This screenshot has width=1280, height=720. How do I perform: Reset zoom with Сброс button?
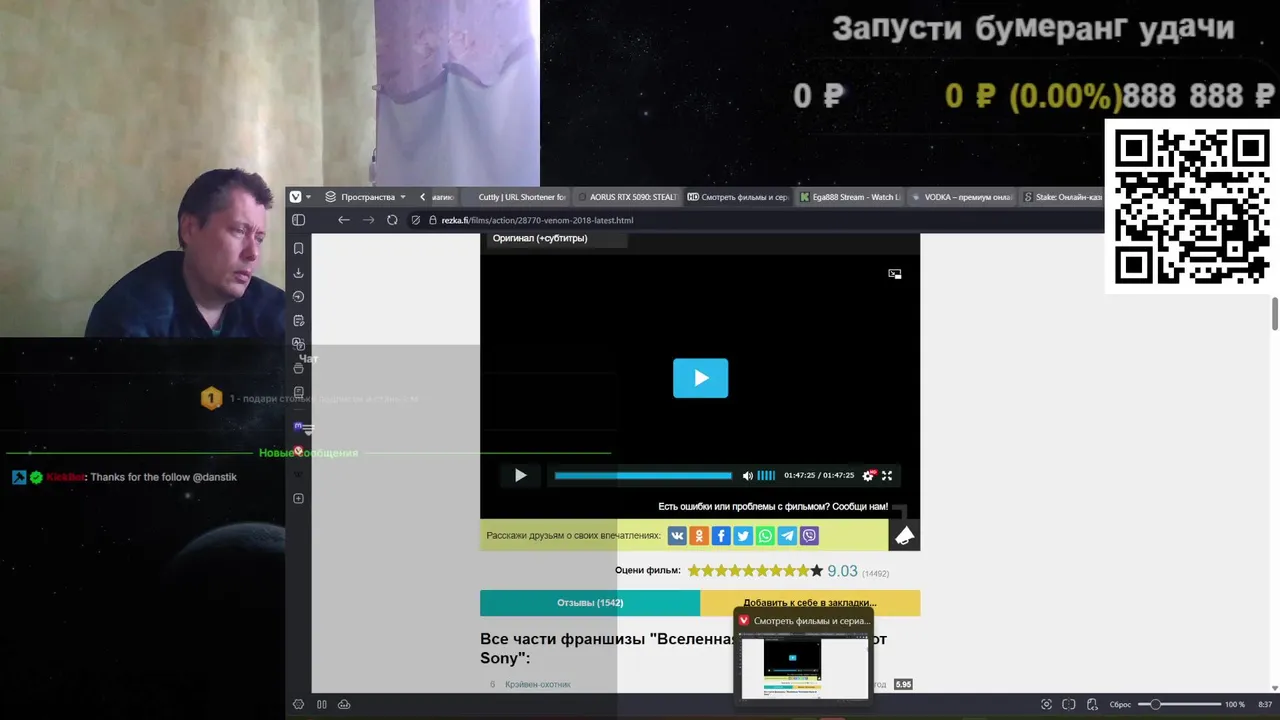pyautogui.click(x=1120, y=704)
